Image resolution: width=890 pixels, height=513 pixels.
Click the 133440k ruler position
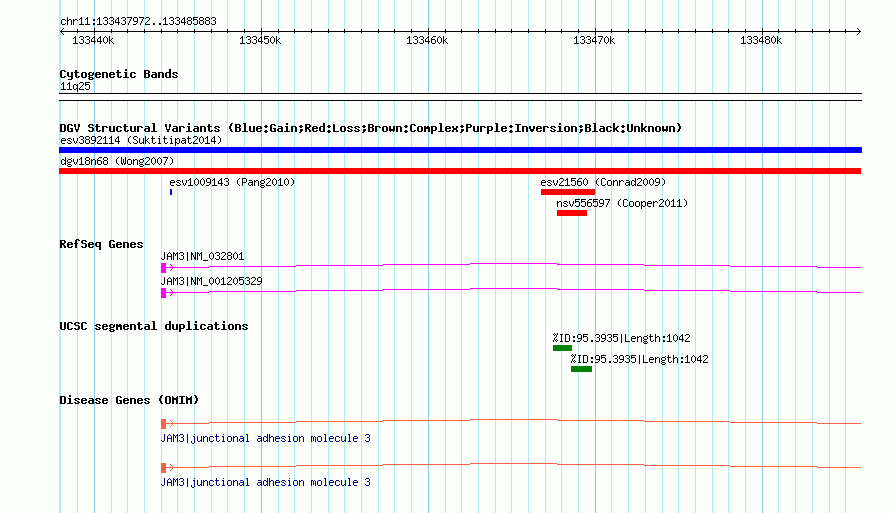click(93, 40)
